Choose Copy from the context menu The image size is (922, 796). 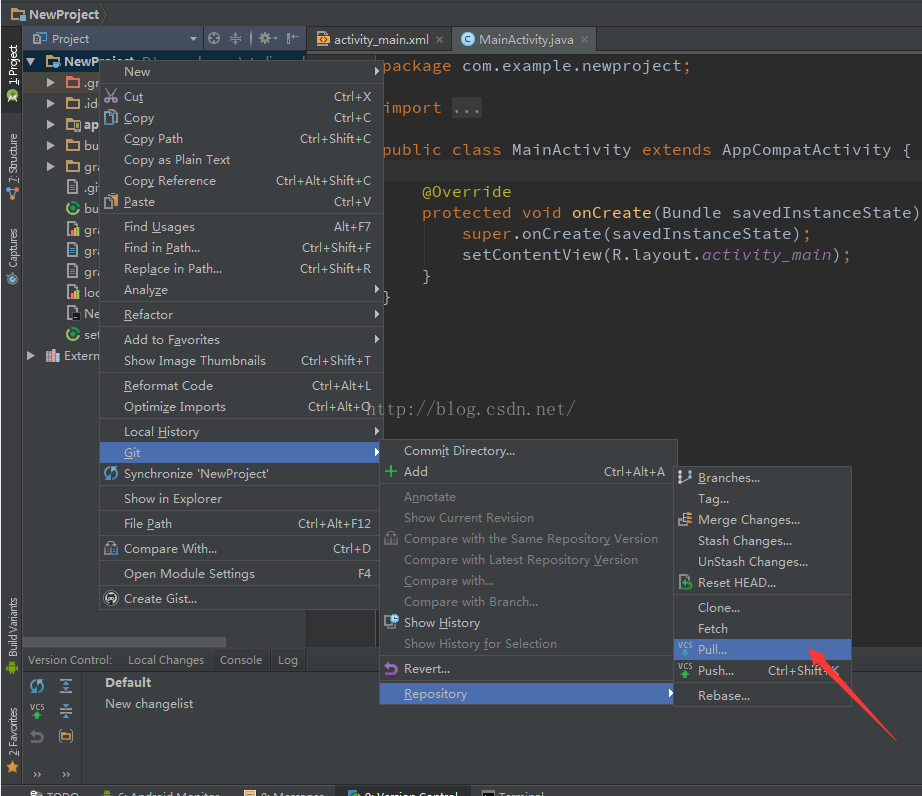point(242,118)
